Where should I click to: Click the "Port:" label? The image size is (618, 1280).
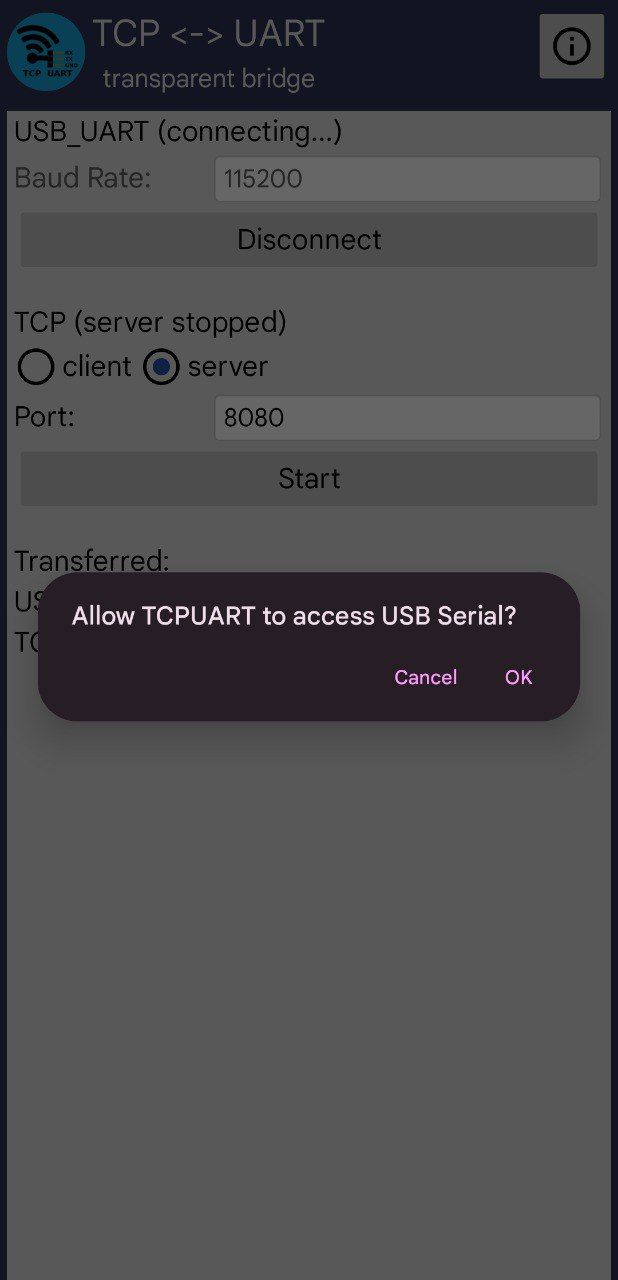click(45, 417)
